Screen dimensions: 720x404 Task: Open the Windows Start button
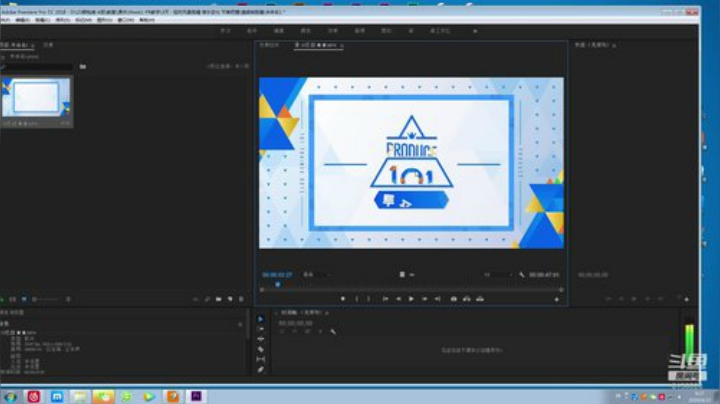(10, 397)
